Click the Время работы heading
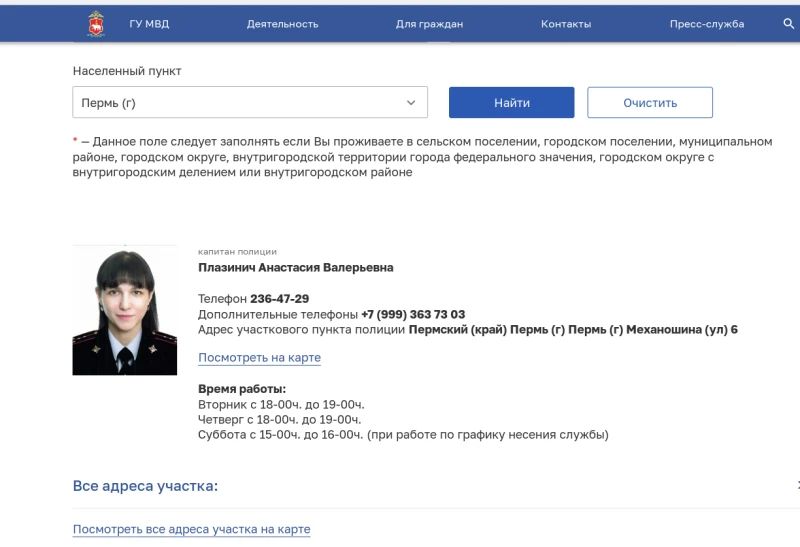 click(x=242, y=389)
